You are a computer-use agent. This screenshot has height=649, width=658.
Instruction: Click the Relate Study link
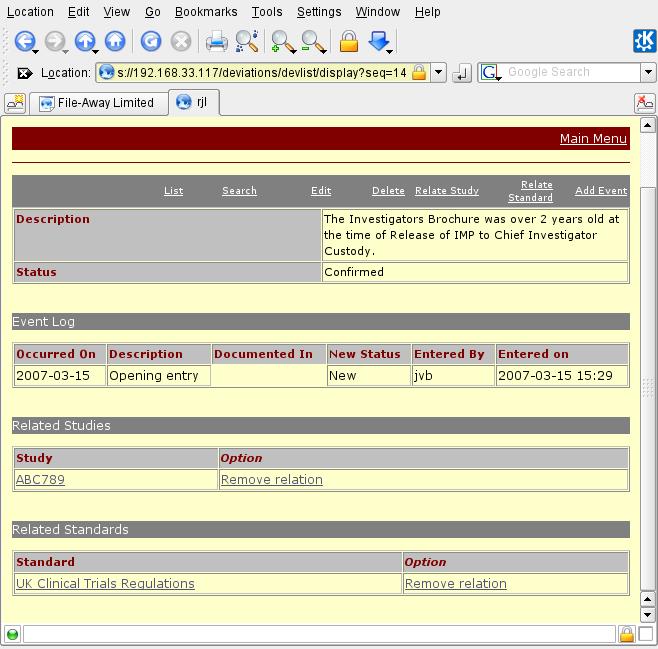[x=447, y=190]
